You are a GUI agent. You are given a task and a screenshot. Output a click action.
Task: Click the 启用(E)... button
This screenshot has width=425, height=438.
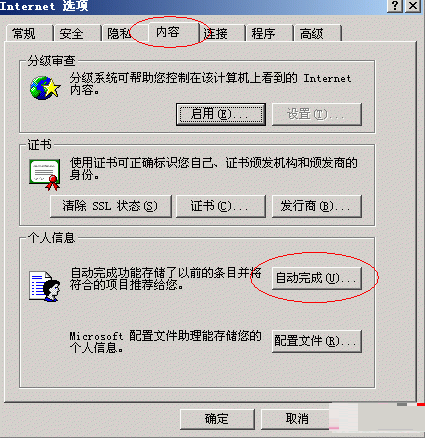221,114
